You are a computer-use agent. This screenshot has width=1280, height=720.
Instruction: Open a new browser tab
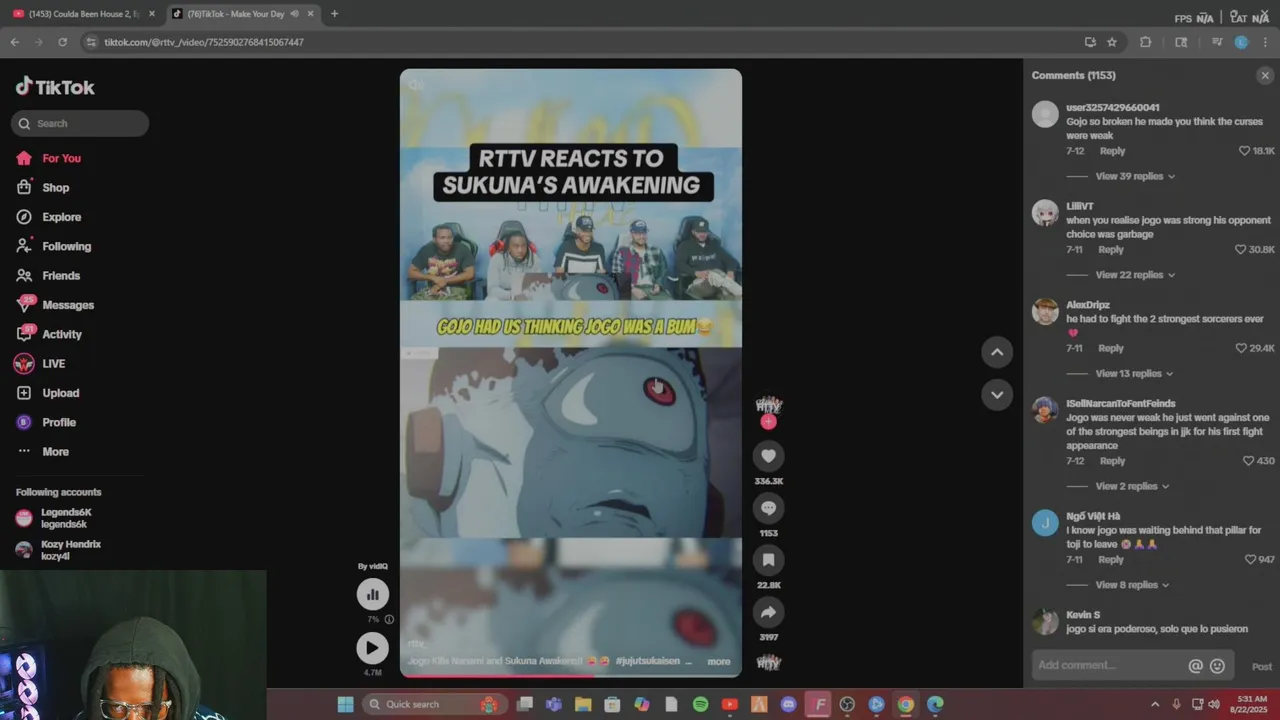click(x=334, y=14)
